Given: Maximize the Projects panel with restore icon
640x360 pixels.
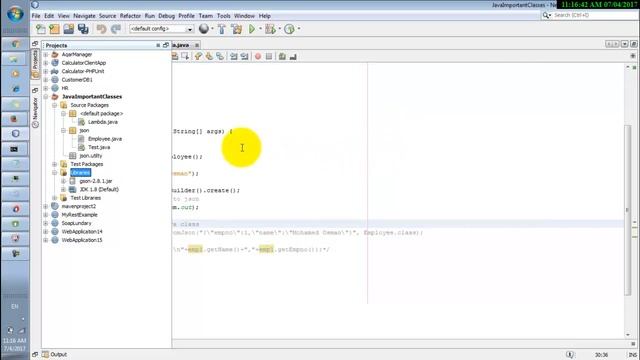Looking at the screenshot, I should 166,45.
